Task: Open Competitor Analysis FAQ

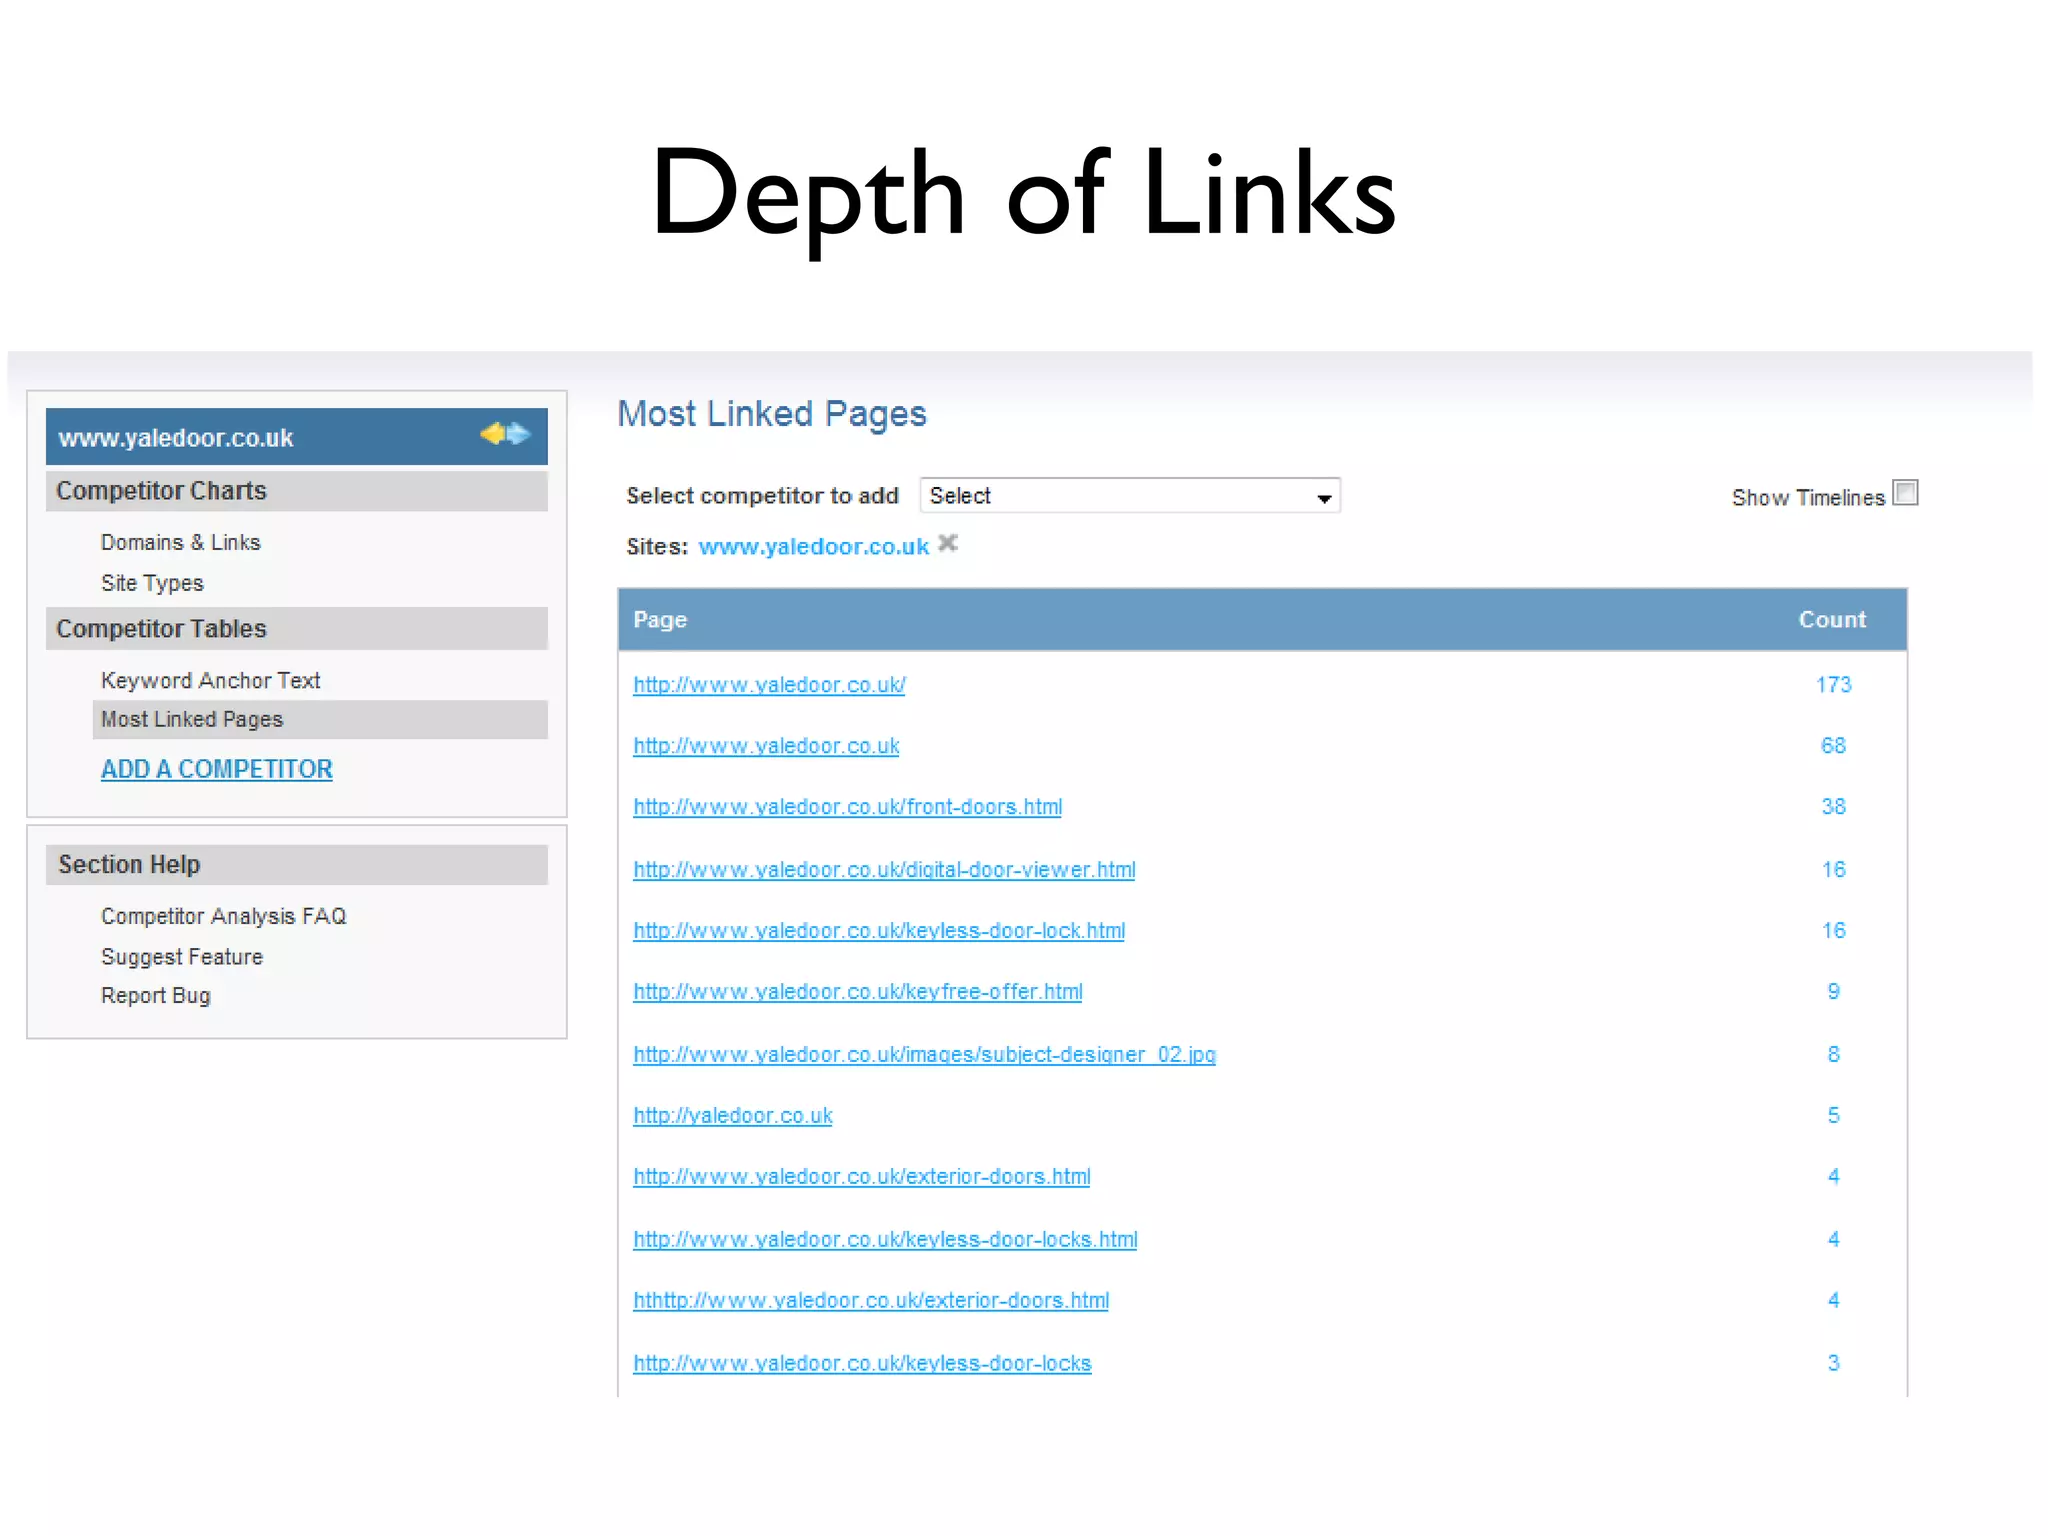Action: coord(223,916)
